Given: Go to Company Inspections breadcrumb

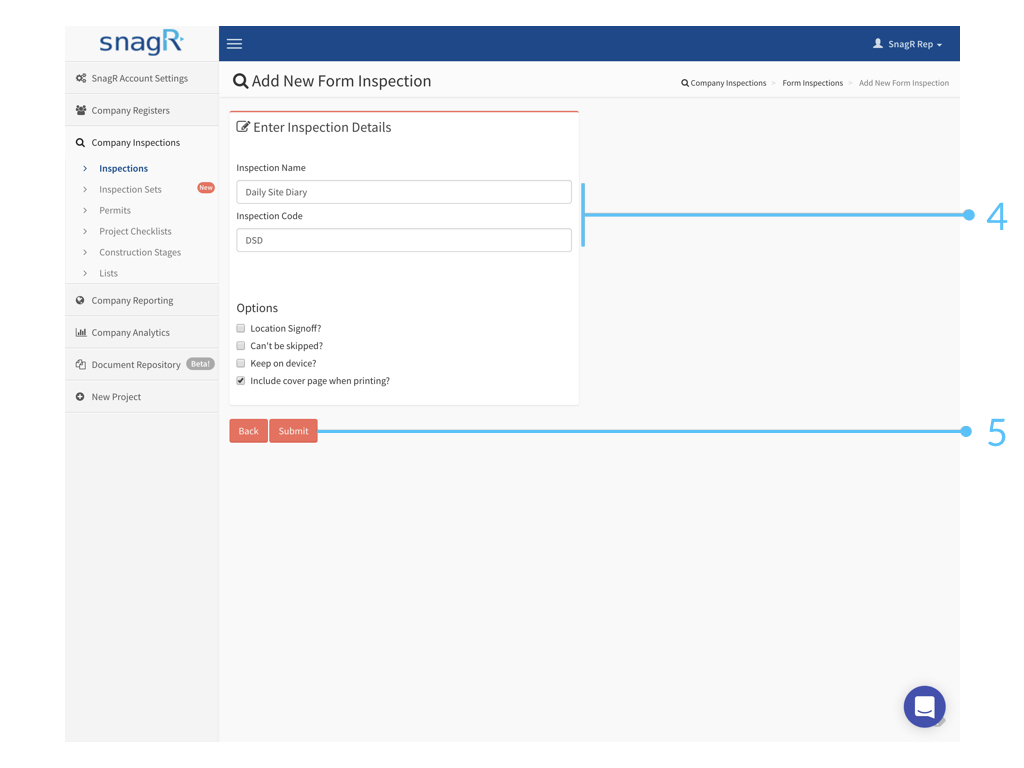Looking at the screenshot, I should (x=728, y=83).
